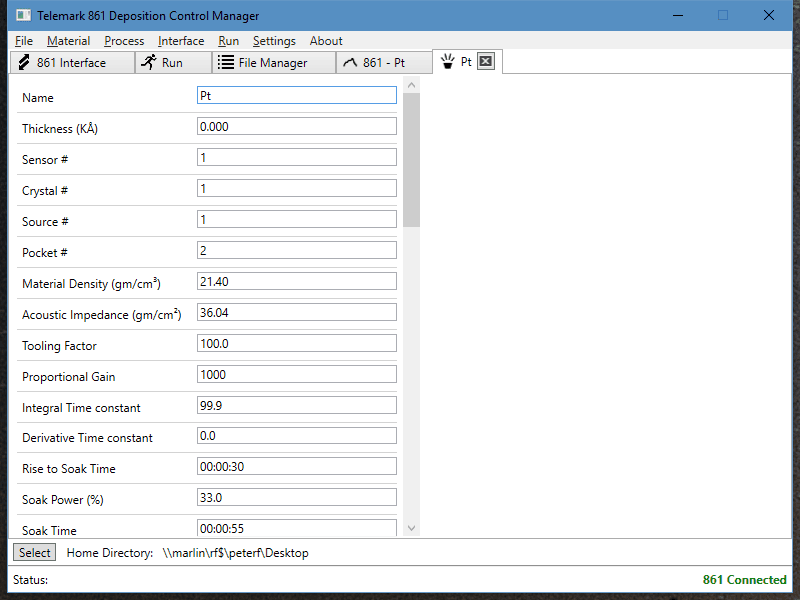Image resolution: width=800 pixels, height=600 pixels.
Task: Click the Soak Power (%) field
Action: coord(297,497)
